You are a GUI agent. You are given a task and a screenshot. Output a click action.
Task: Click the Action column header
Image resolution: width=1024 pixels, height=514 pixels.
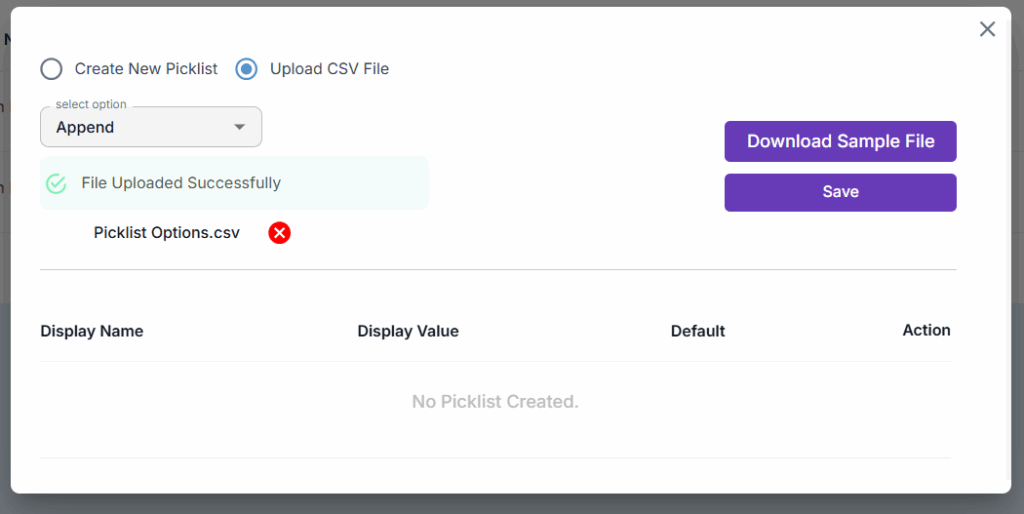pos(926,330)
